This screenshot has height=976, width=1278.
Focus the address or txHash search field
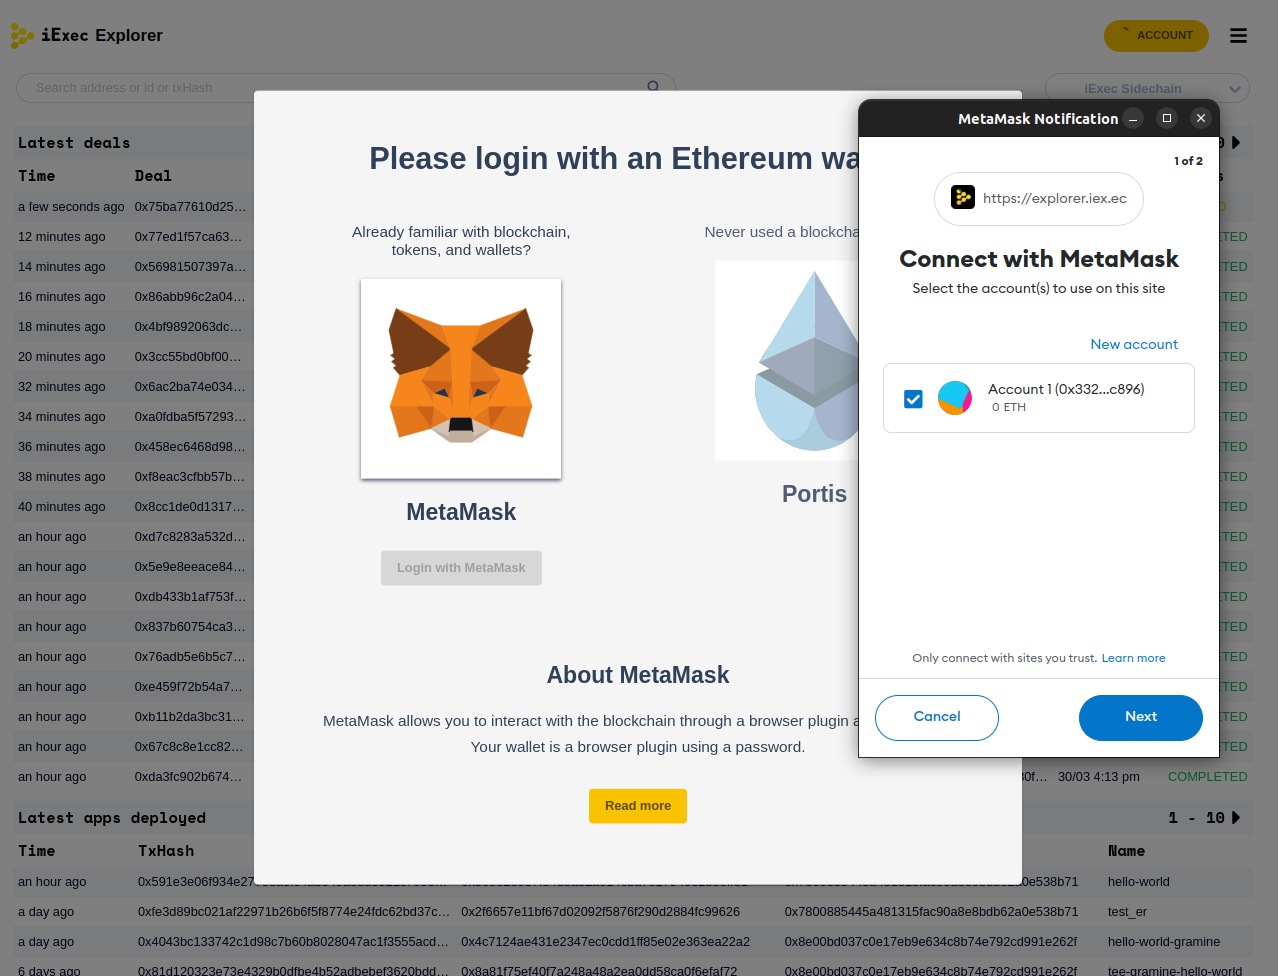point(335,88)
